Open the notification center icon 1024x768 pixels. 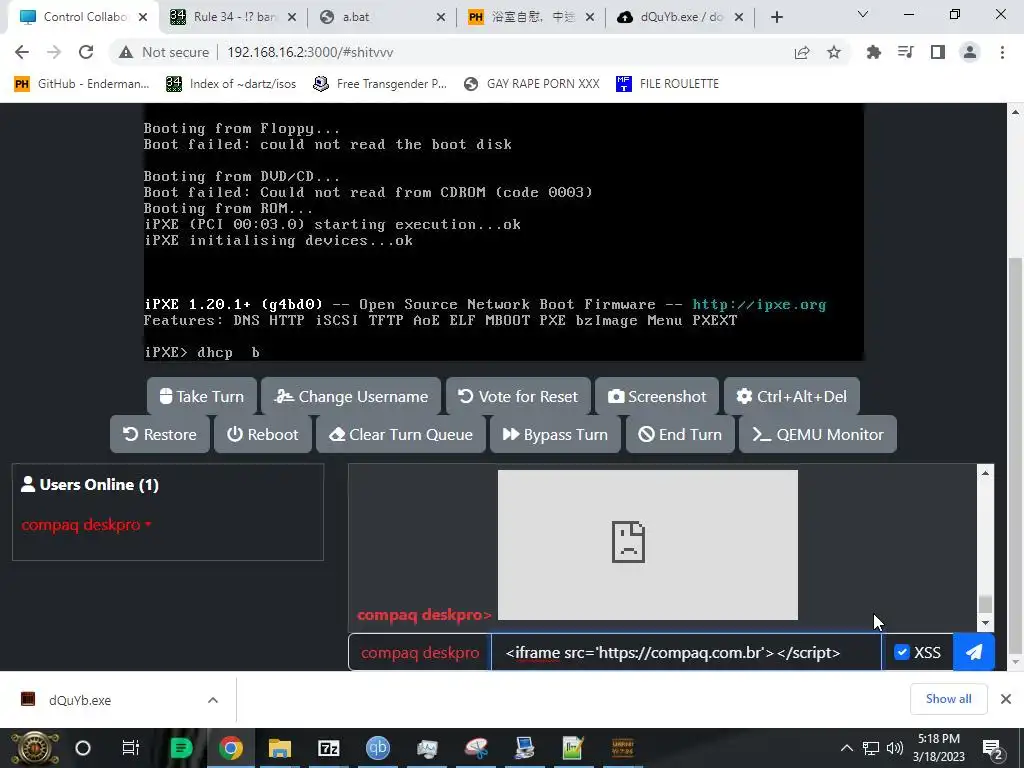point(993,750)
